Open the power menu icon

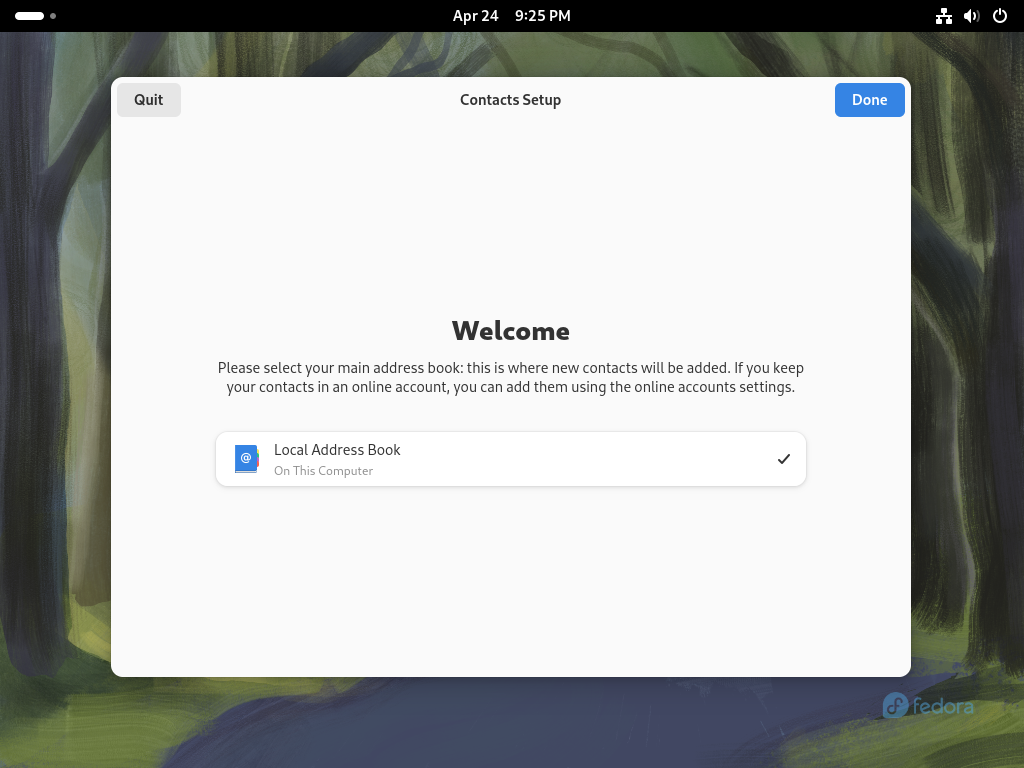pyautogui.click(x=1000, y=16)
